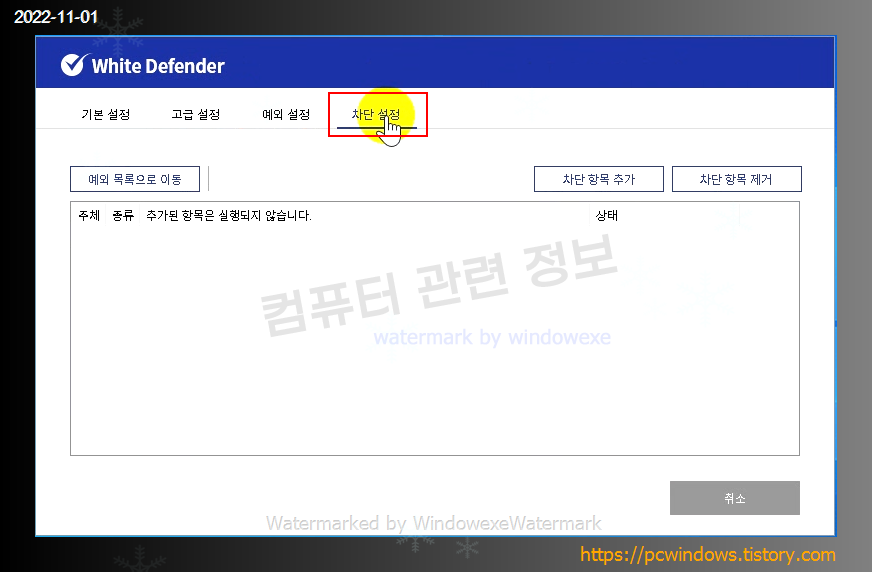Screen dimensions: 872x572
Task: Remove a block item with 차단 항목 제거
Action: click(736, 179)
